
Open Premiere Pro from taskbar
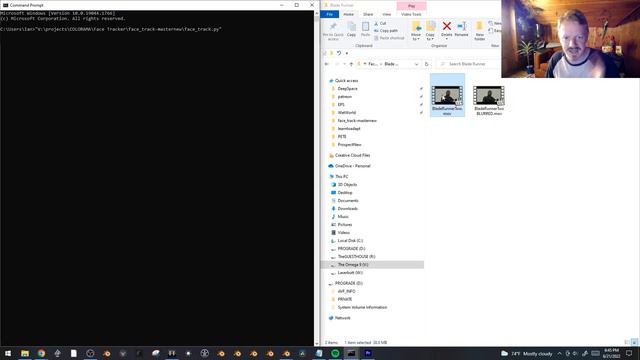click(368, 353)
